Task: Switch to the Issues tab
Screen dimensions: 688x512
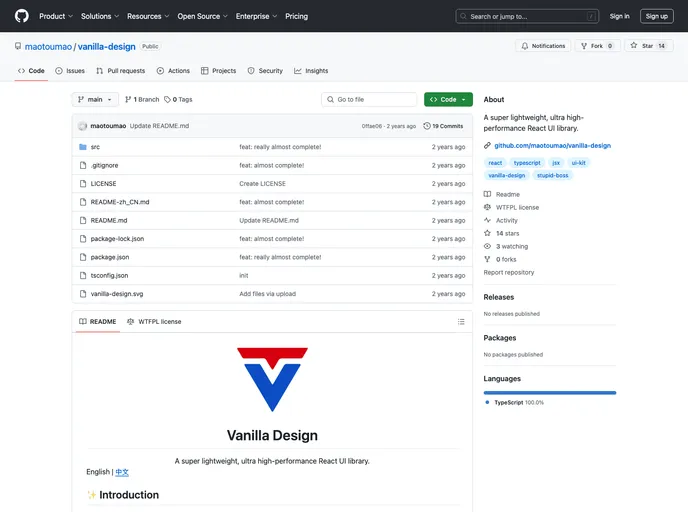Action: coord(70,71)
